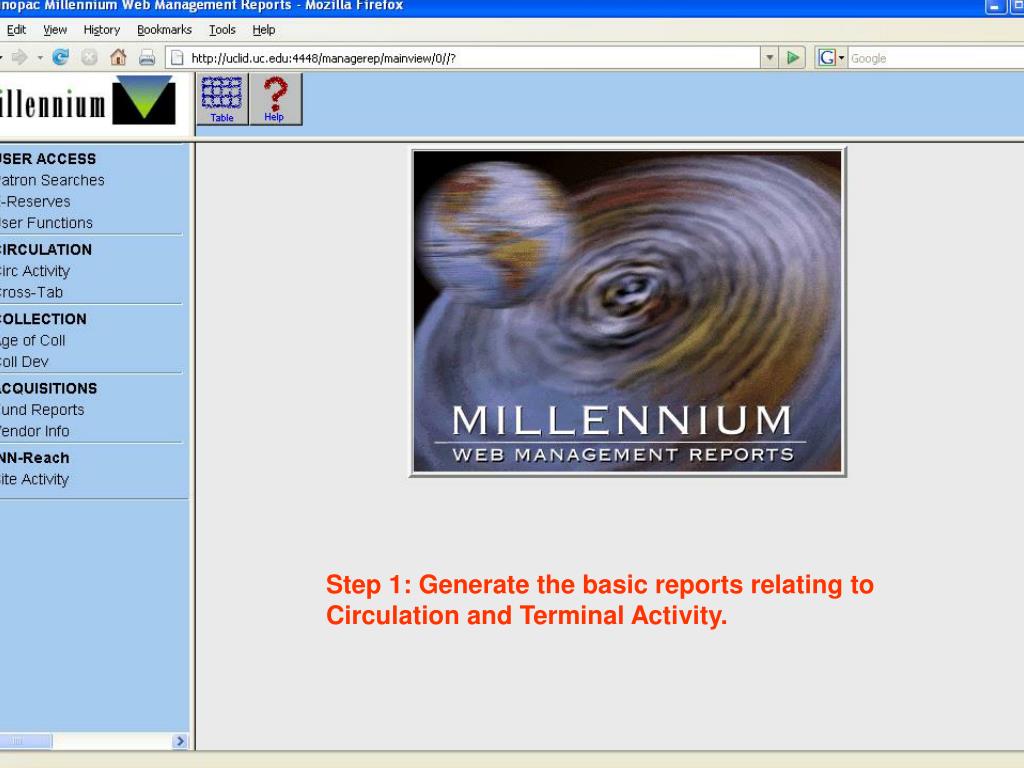Go to the browser home page icon

(x=118, y=57)
